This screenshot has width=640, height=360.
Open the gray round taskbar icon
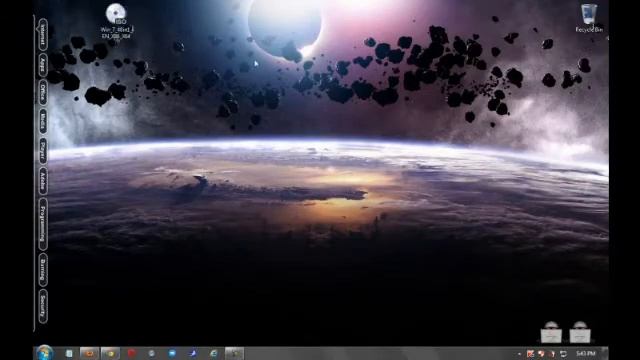coord(151,353)
